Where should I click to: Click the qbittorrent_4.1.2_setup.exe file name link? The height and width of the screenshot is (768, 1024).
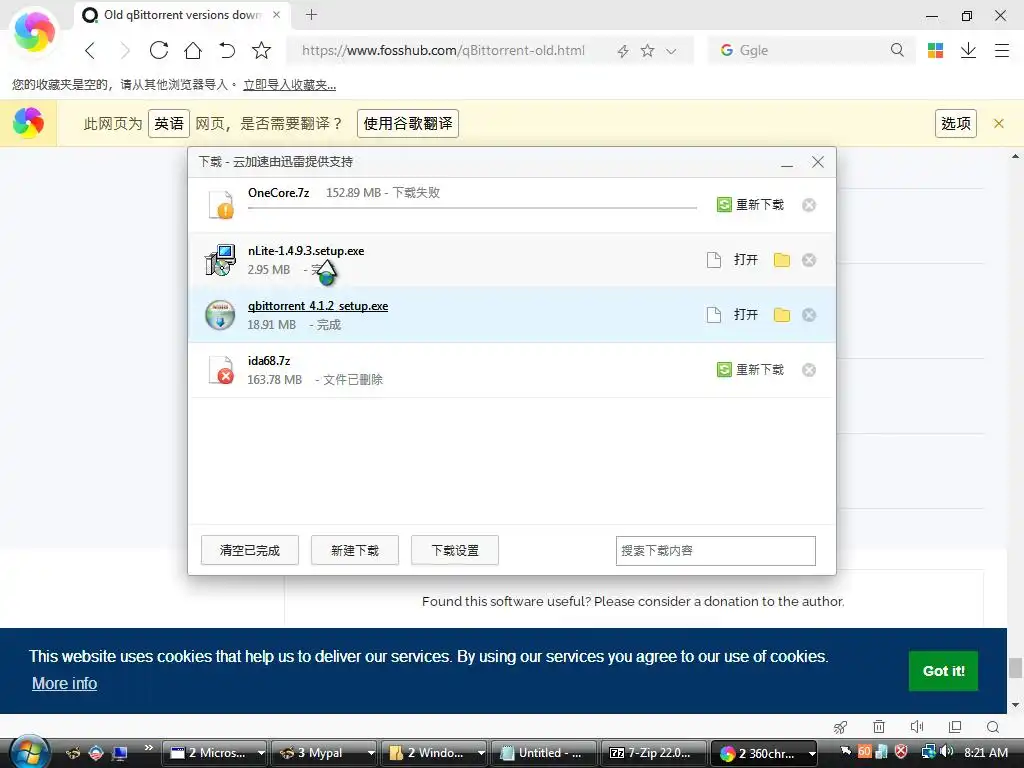(318, 306)
